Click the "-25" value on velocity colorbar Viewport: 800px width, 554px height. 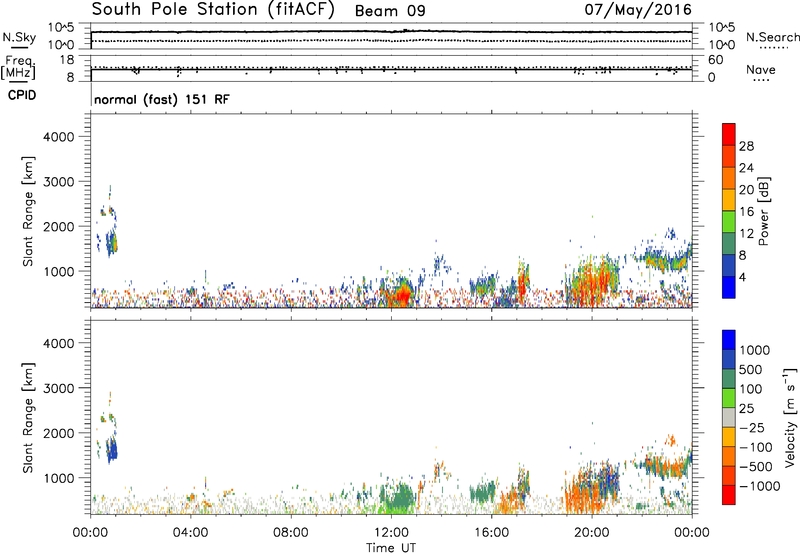click(752, 428)
